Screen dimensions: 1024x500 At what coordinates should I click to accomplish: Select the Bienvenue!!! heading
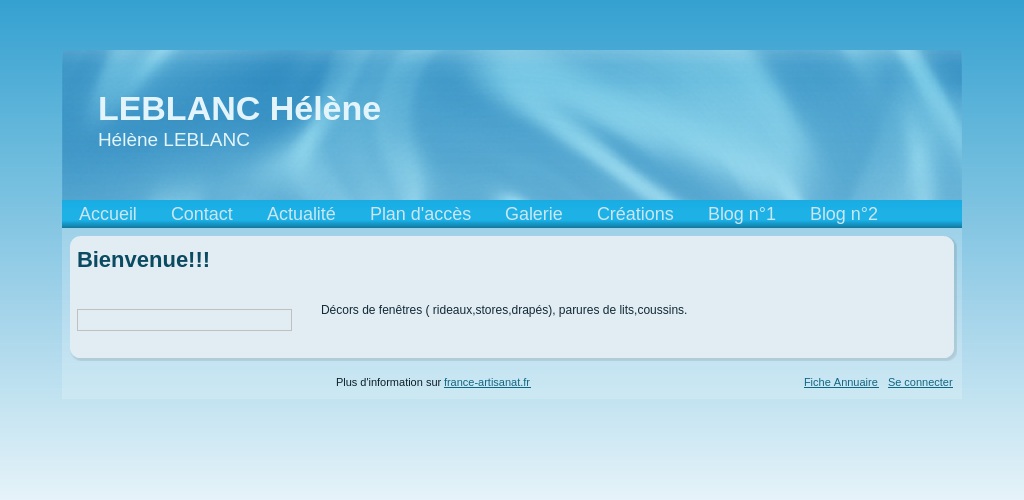[x=144, y=260]
